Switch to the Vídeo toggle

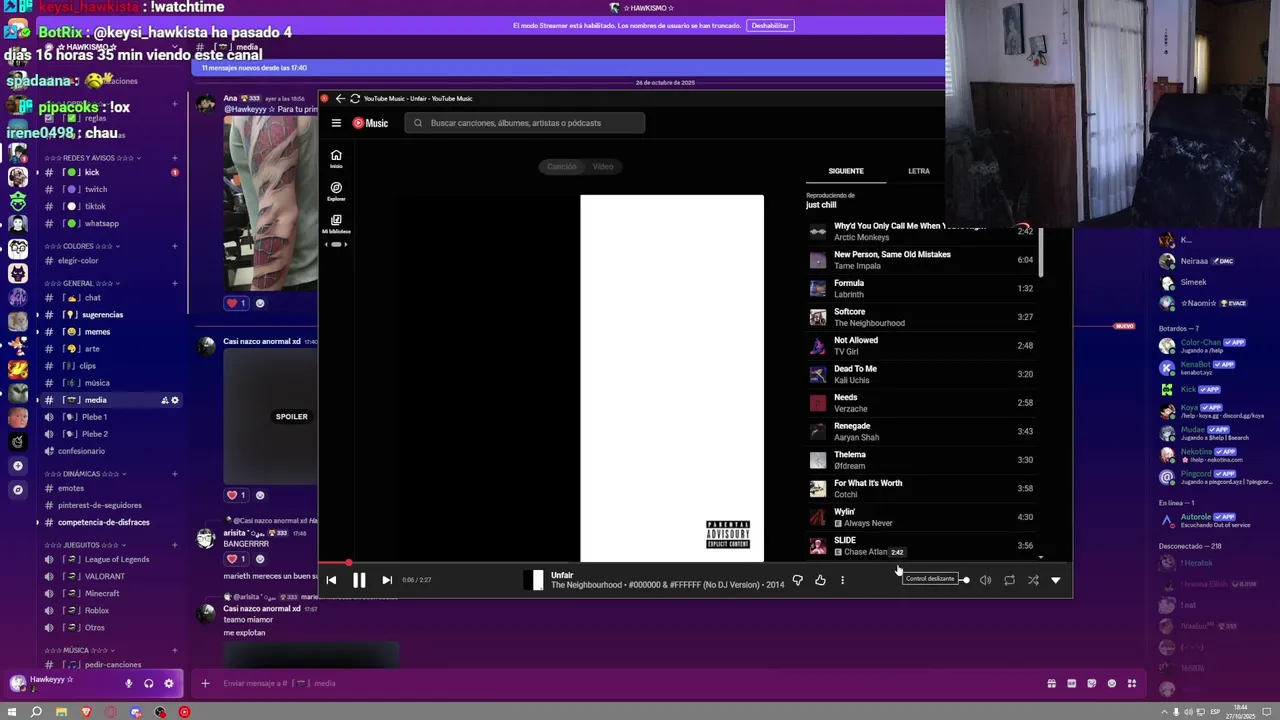(603, 167)
